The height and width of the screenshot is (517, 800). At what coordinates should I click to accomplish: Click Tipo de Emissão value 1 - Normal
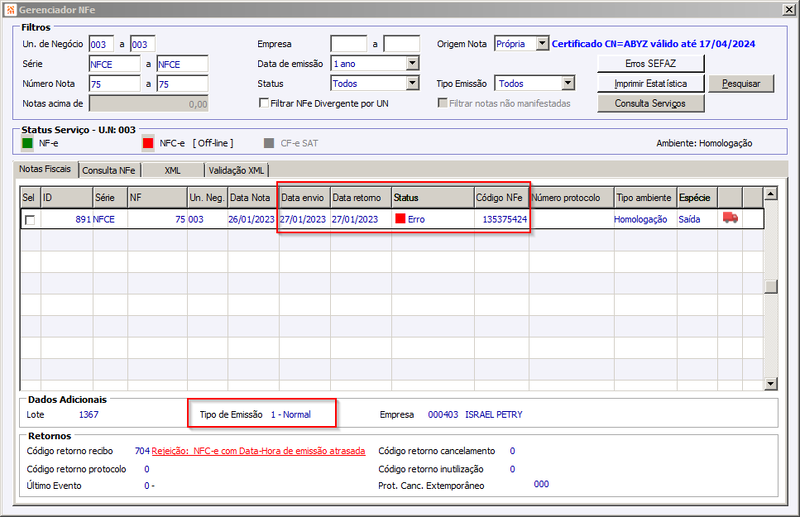(x=291, y=415)
